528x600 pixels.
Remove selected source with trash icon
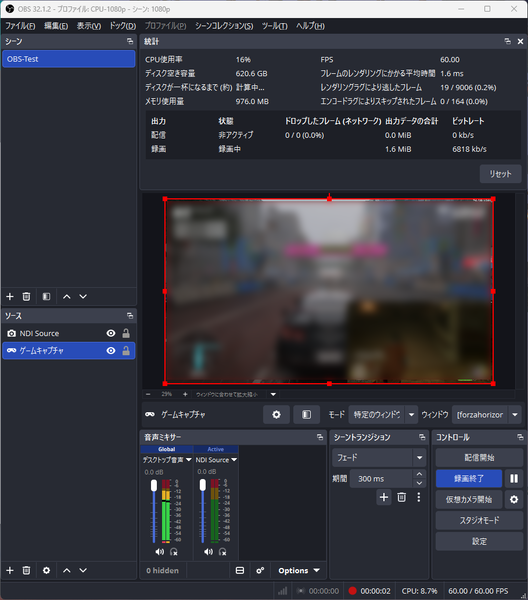click(26, 571)
